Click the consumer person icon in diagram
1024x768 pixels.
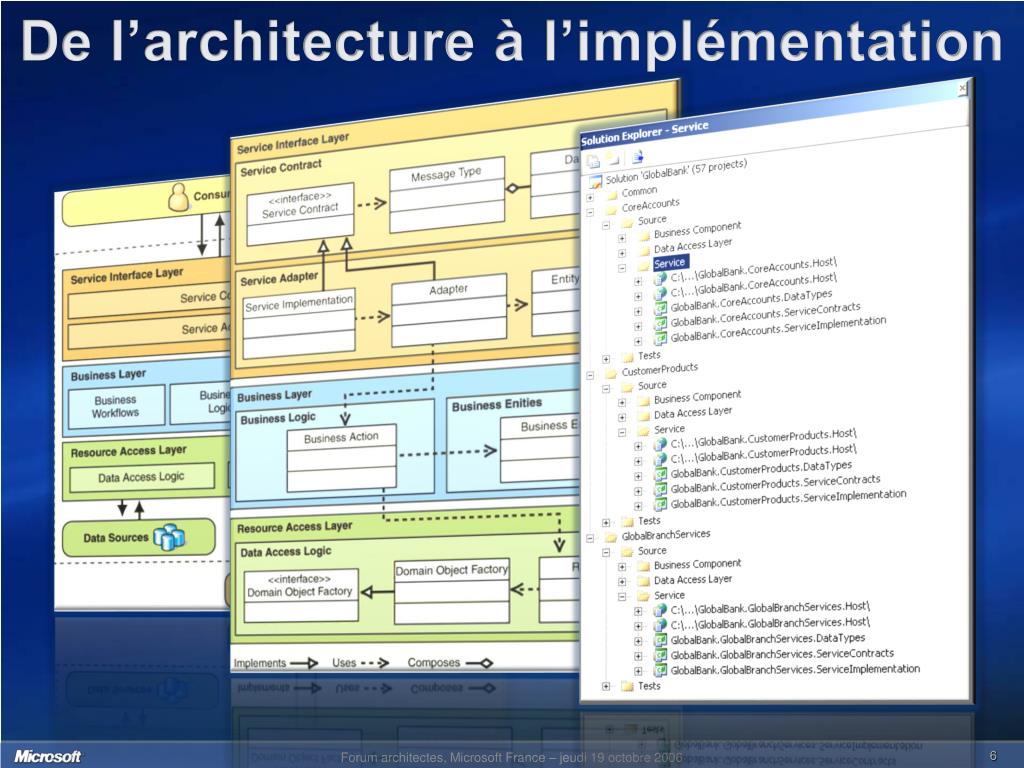click(178, 197)
